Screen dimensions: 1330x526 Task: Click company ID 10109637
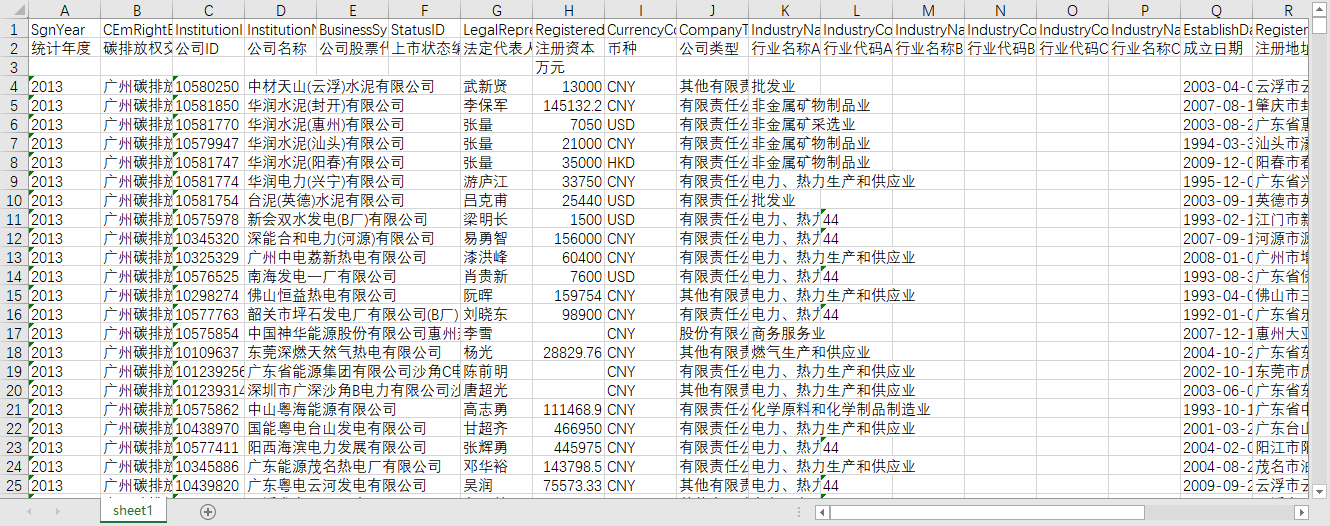(x=209, y=352)
